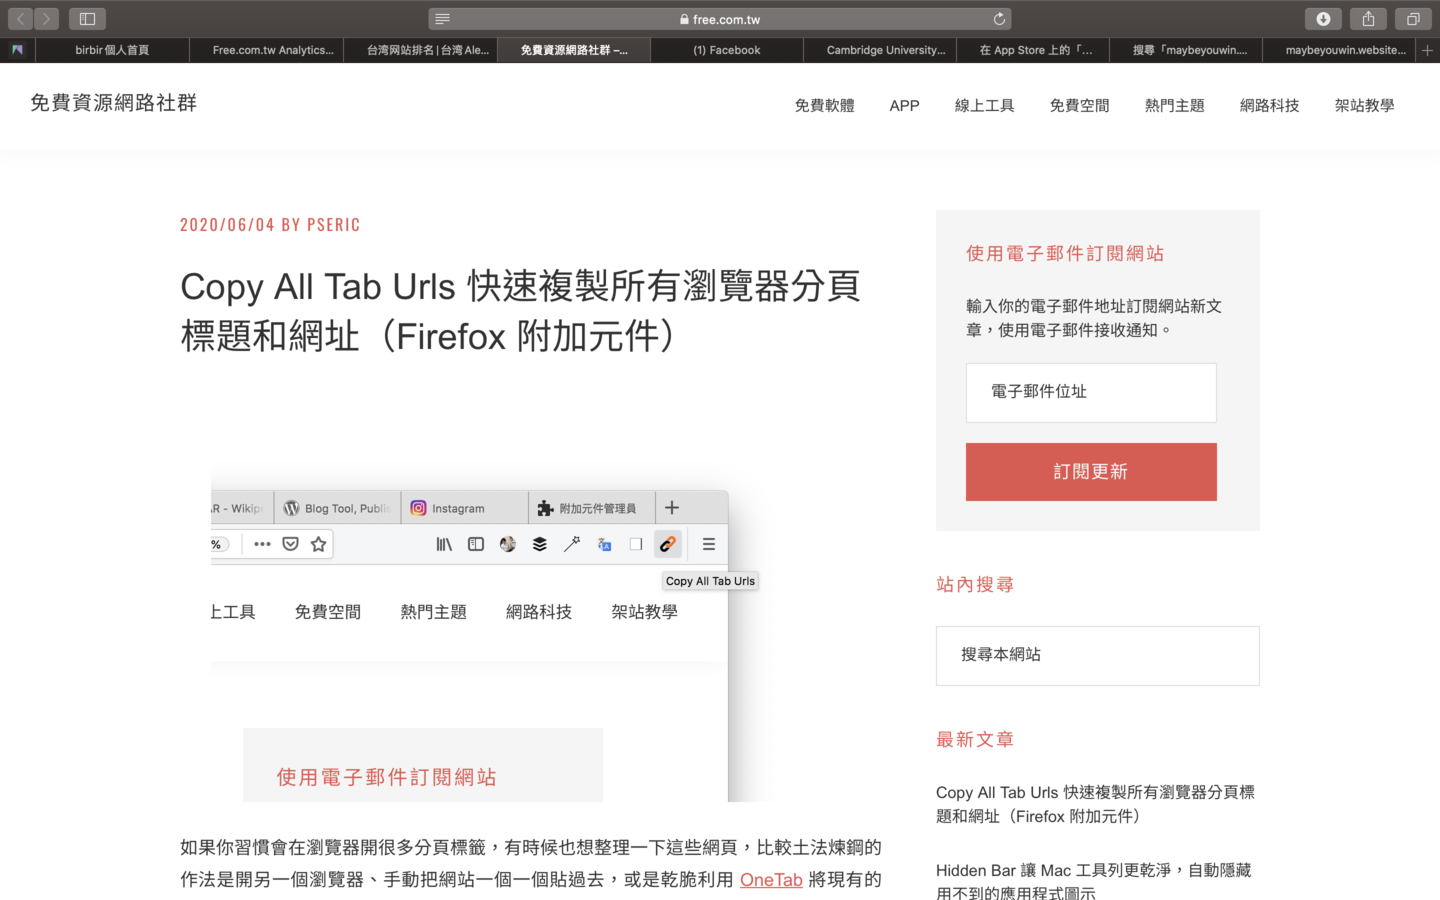Click the 搜尋本網站 search field
Screen dimensions: 1440x900
[x=1097, y=655]
